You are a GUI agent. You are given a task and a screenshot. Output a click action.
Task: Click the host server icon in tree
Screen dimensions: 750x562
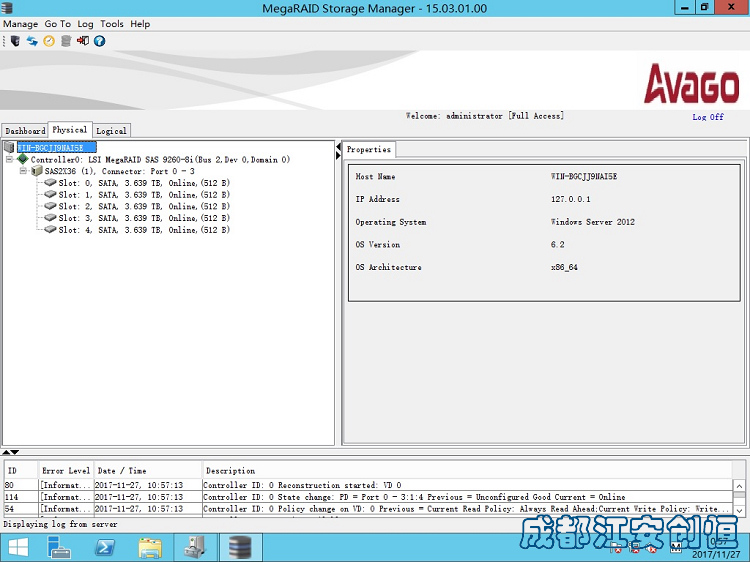[x=9, y=147]
